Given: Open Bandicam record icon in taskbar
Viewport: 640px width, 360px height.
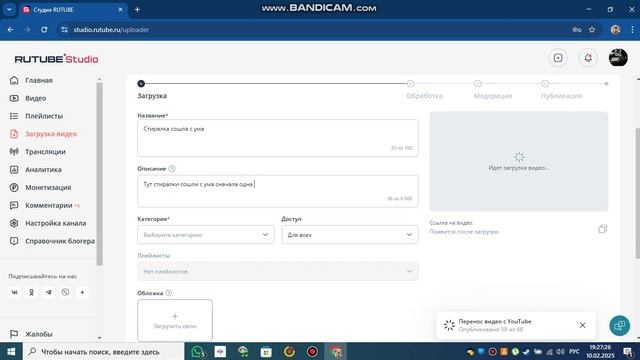Looking at the screenshot, I should [312, 351].
